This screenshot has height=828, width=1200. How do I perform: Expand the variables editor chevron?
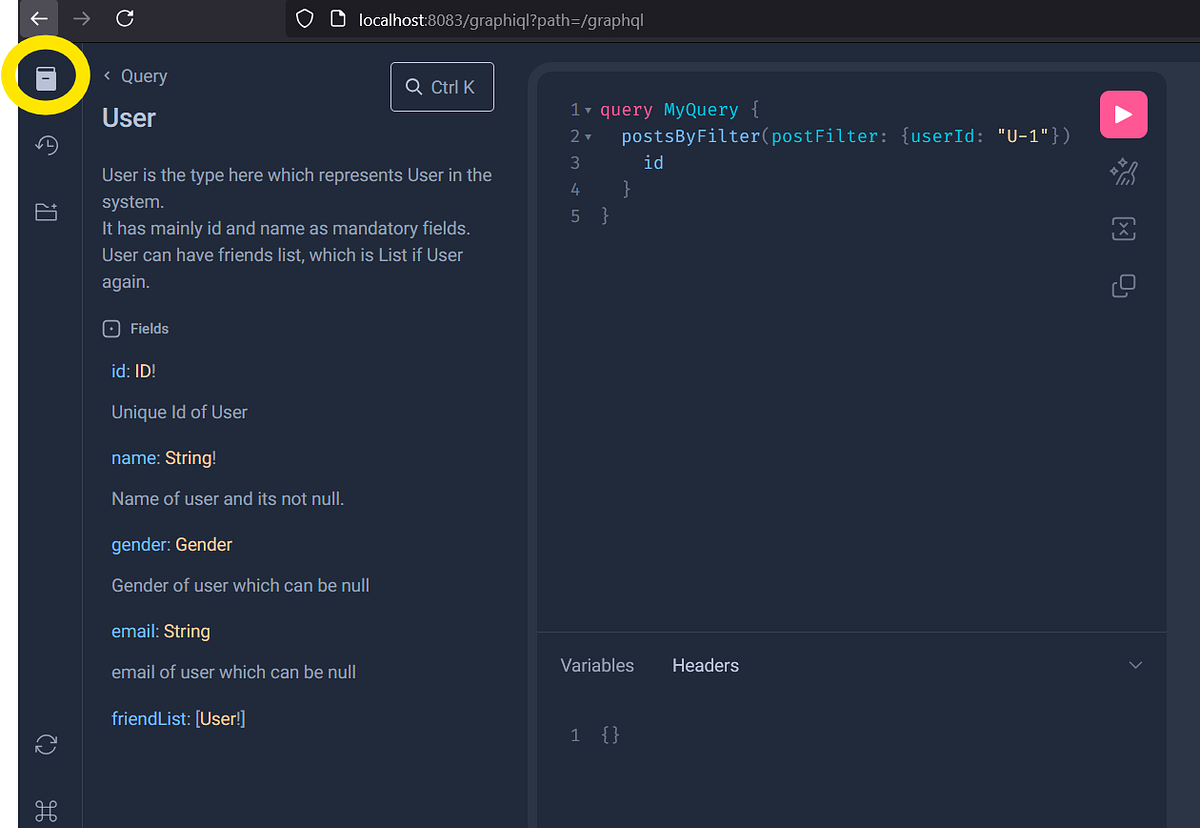point(1135,665)
